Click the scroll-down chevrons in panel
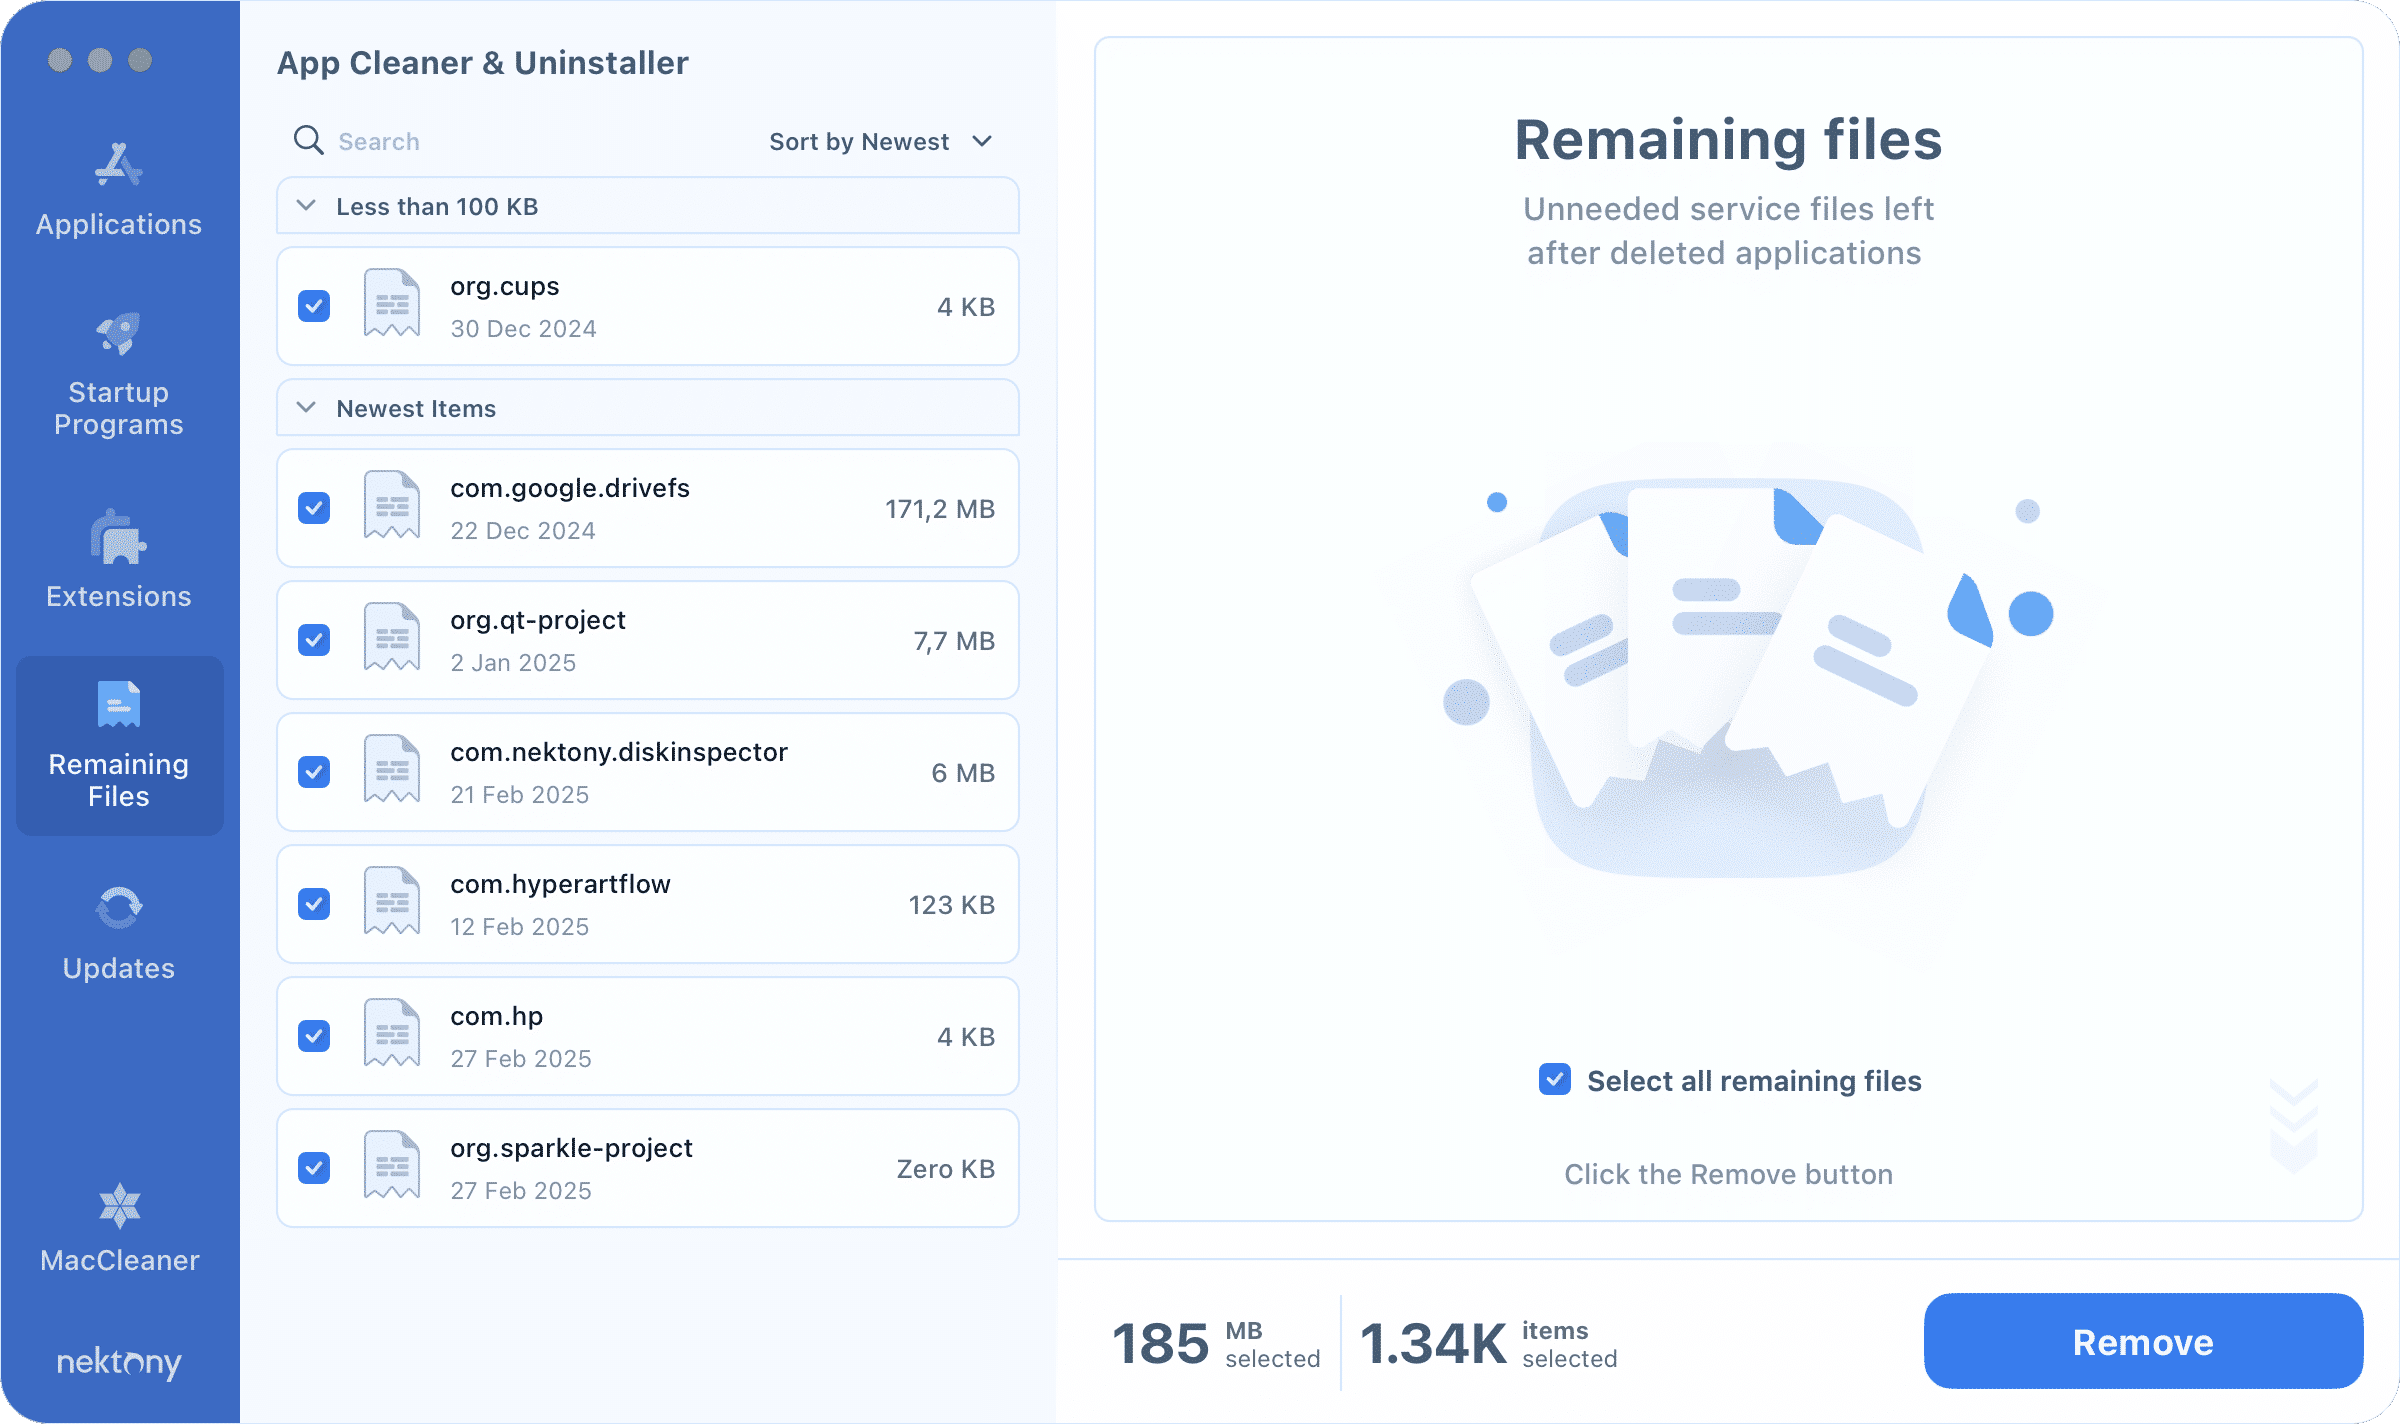 click(2293, 1126)
